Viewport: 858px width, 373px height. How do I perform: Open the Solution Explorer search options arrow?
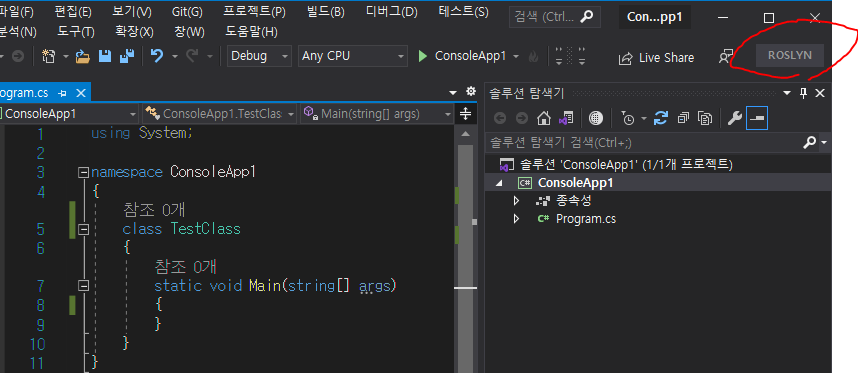coord(824,143)
